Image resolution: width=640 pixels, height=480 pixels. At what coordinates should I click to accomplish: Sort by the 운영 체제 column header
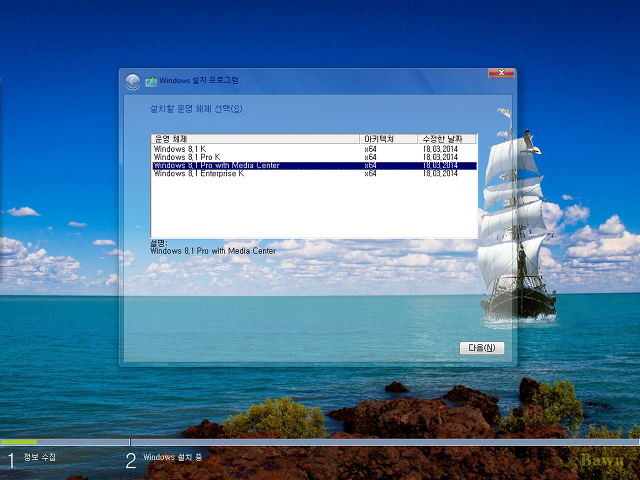tap(256, 139)
